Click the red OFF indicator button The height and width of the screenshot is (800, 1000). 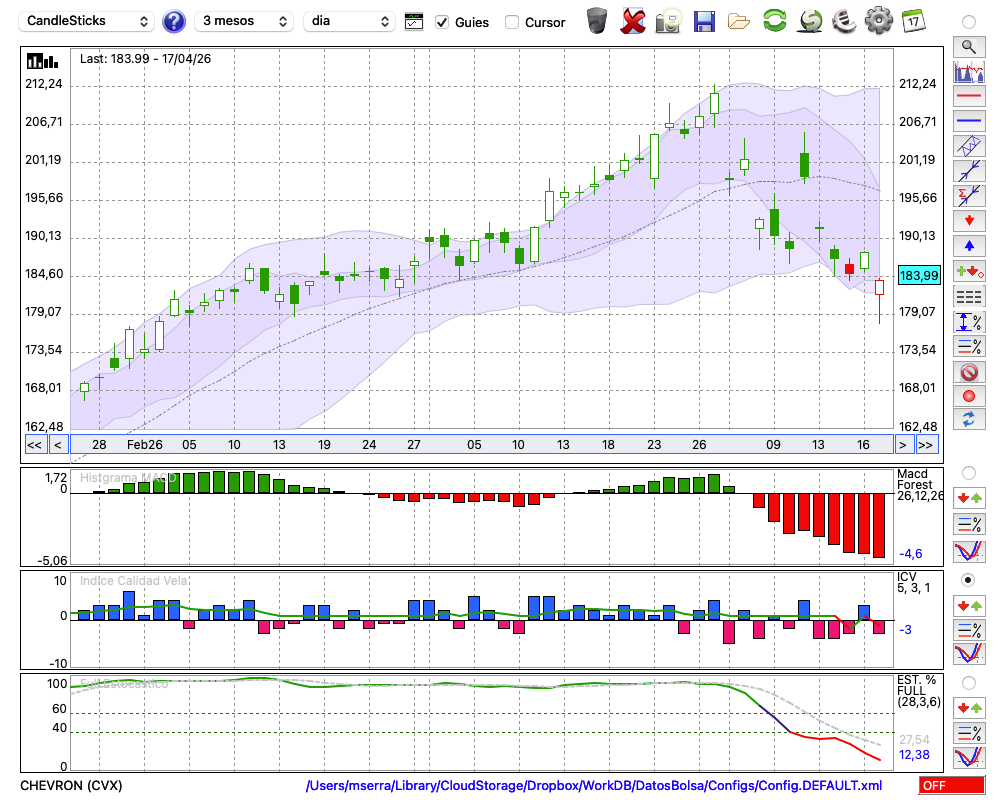pyautogui.click(x=952, y=785)
